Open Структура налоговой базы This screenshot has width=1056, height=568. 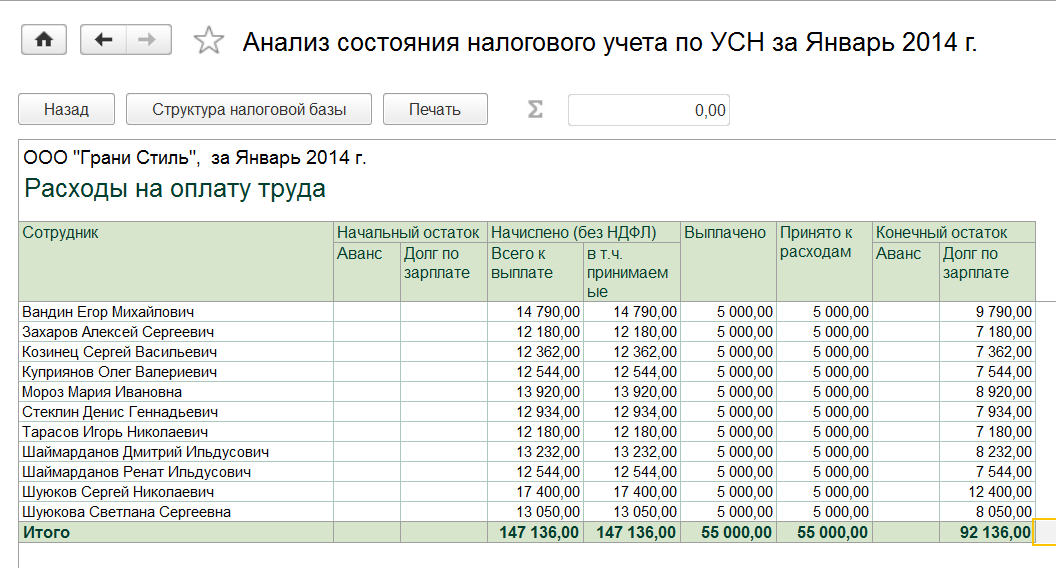click(x=249, y=110)
